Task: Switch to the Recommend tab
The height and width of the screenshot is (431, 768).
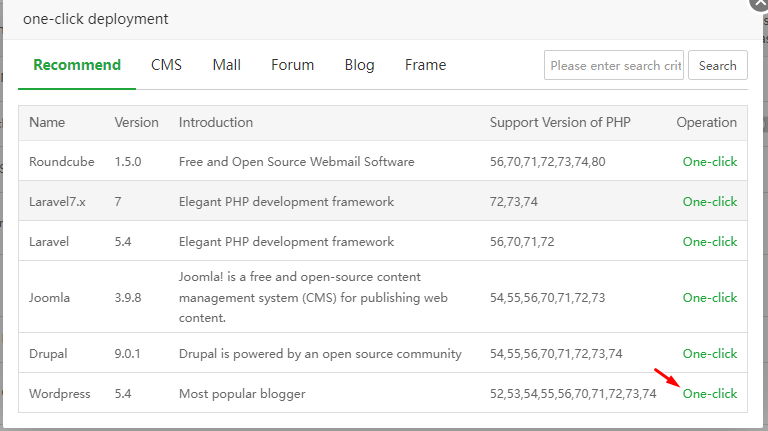Action: (77, 65)
